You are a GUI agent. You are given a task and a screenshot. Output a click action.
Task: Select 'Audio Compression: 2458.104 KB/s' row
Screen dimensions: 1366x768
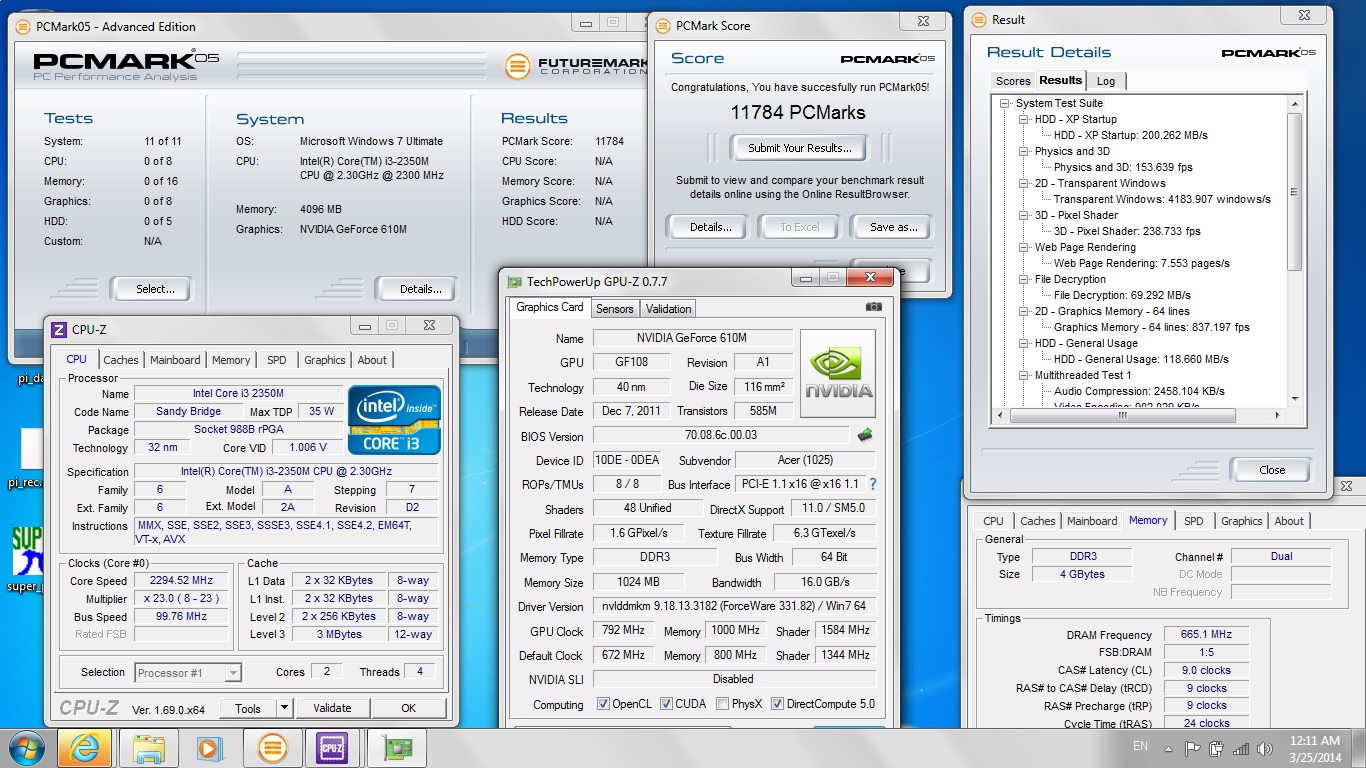point(1139,391)
